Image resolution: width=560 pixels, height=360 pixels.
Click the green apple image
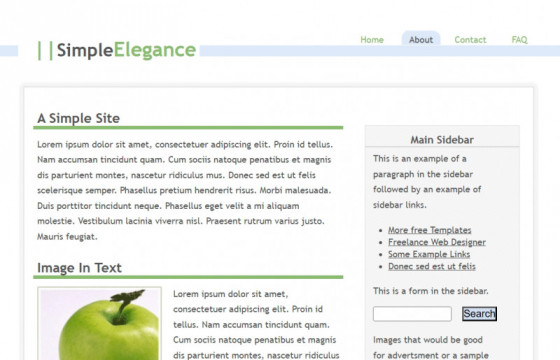pyautogui.click(x=99, y=324)
